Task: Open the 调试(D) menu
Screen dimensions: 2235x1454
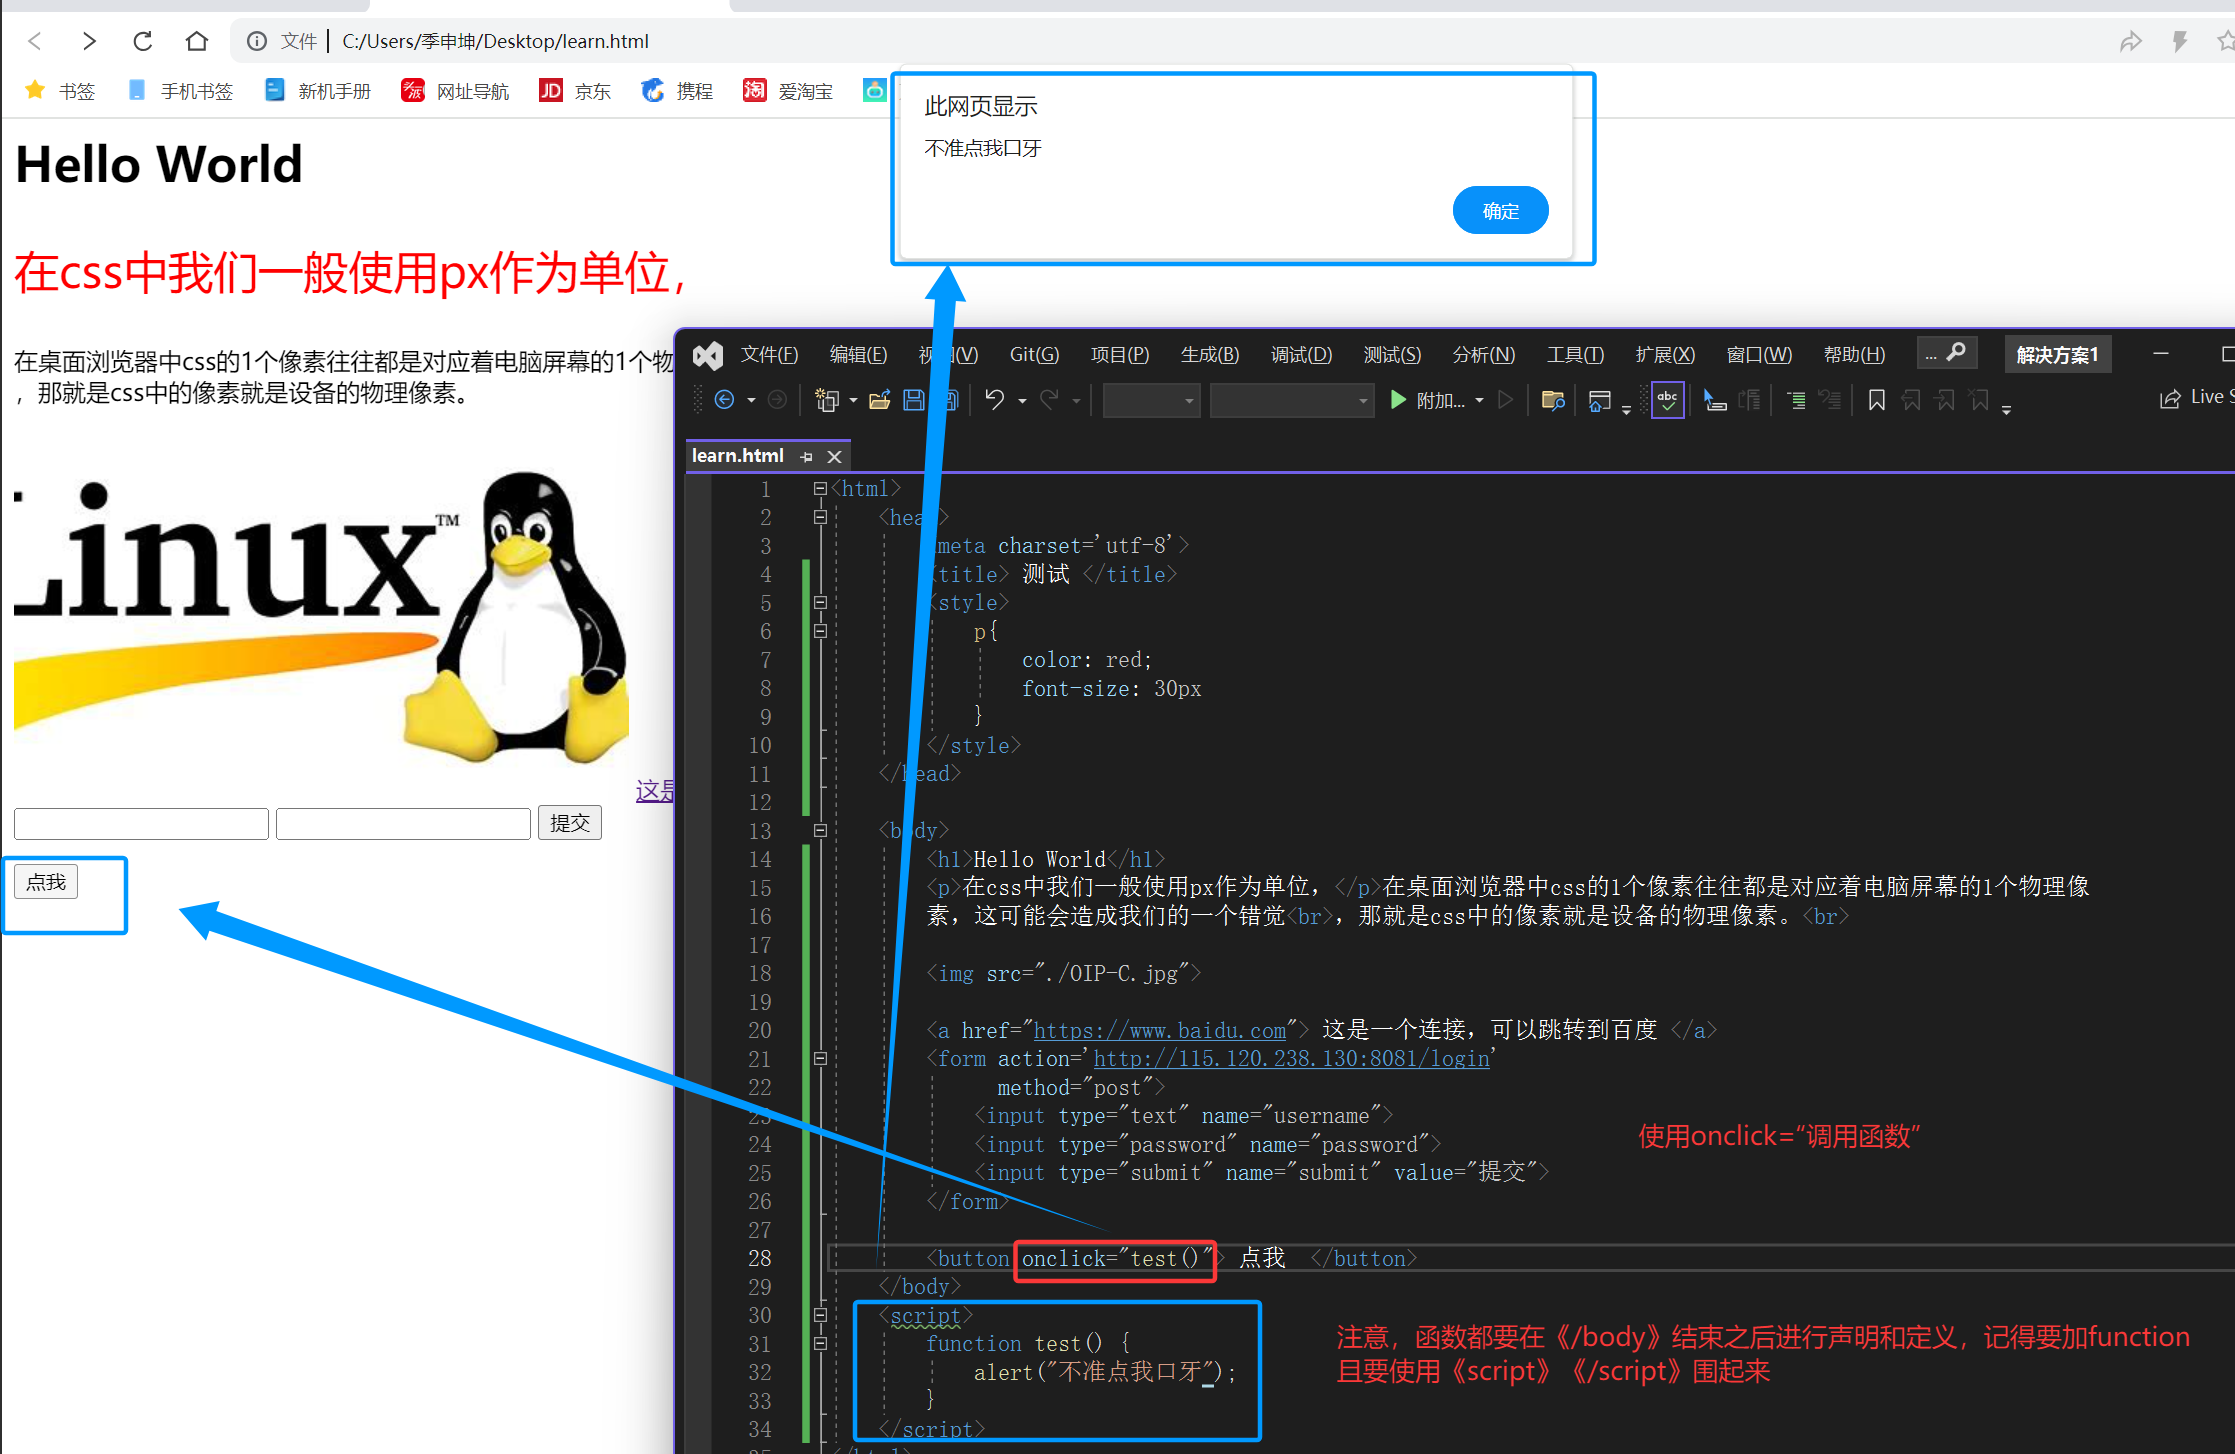Action: 1301,355
